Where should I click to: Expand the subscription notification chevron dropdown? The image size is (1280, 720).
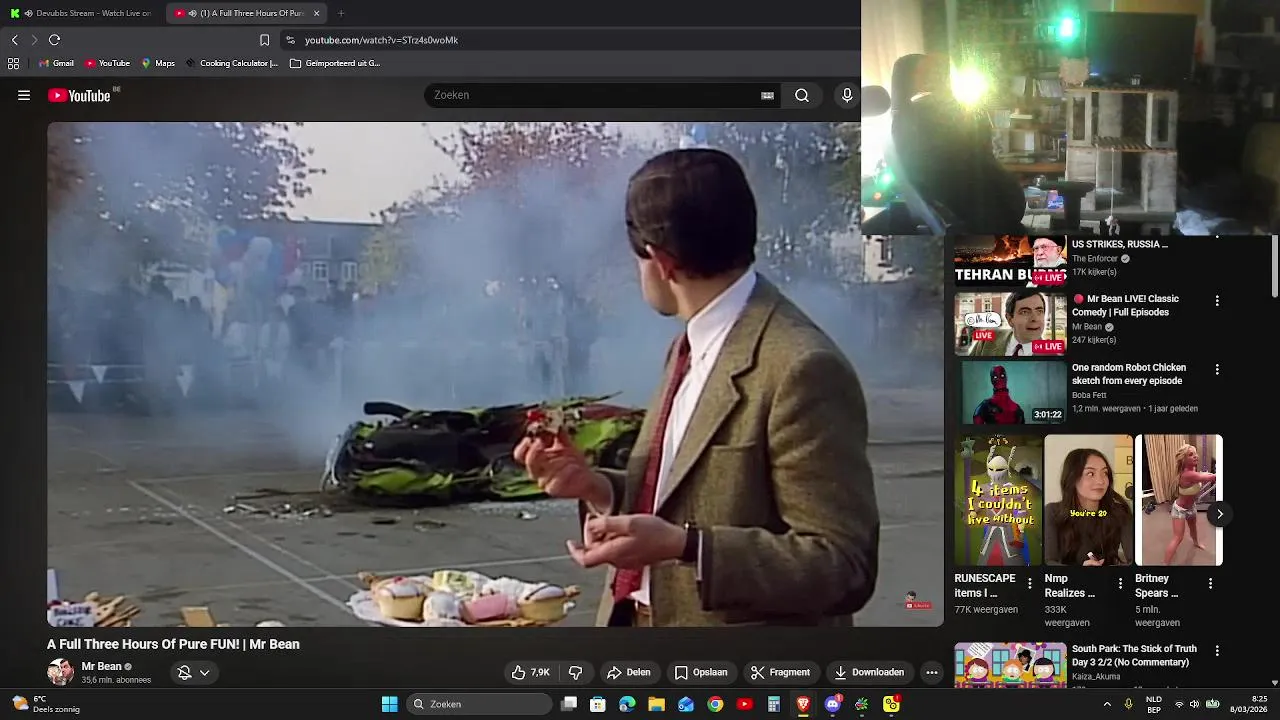tap(204, 672)
